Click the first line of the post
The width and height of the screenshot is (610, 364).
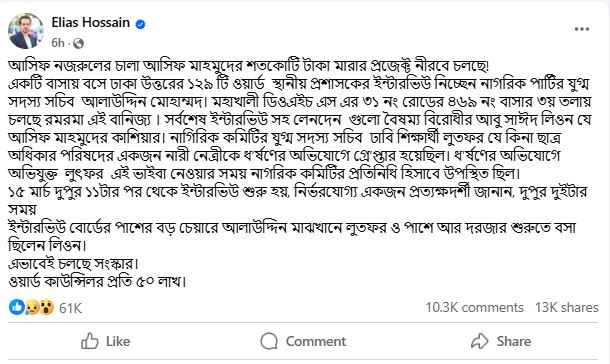pyautogui.click(x=248, y=66)
